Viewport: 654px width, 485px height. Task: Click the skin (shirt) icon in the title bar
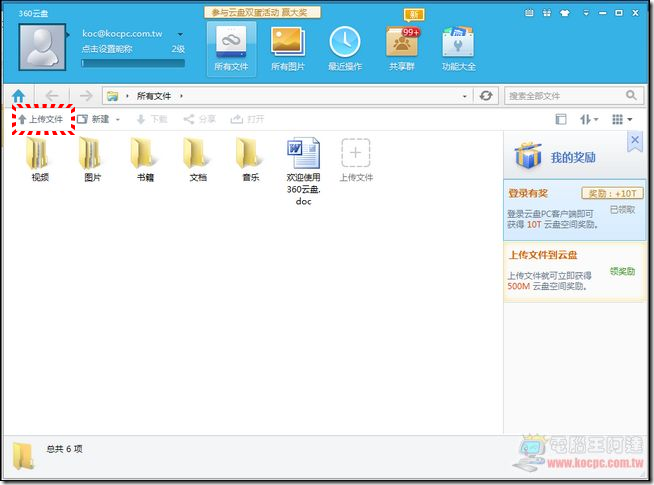click(565, 13)
